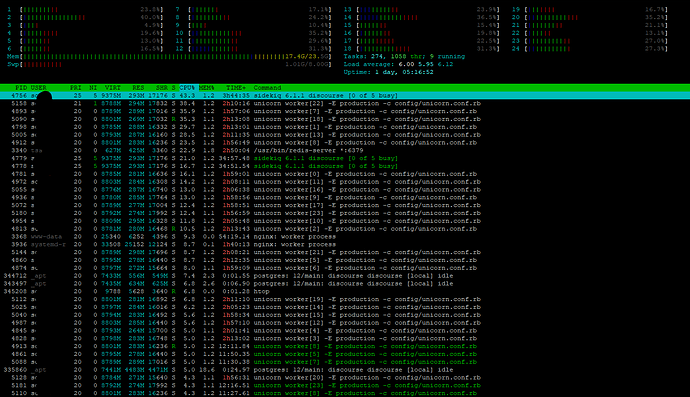Select green unicorn worker[5] thread PID 4861
Screen dimensions: 690x397
345,354
